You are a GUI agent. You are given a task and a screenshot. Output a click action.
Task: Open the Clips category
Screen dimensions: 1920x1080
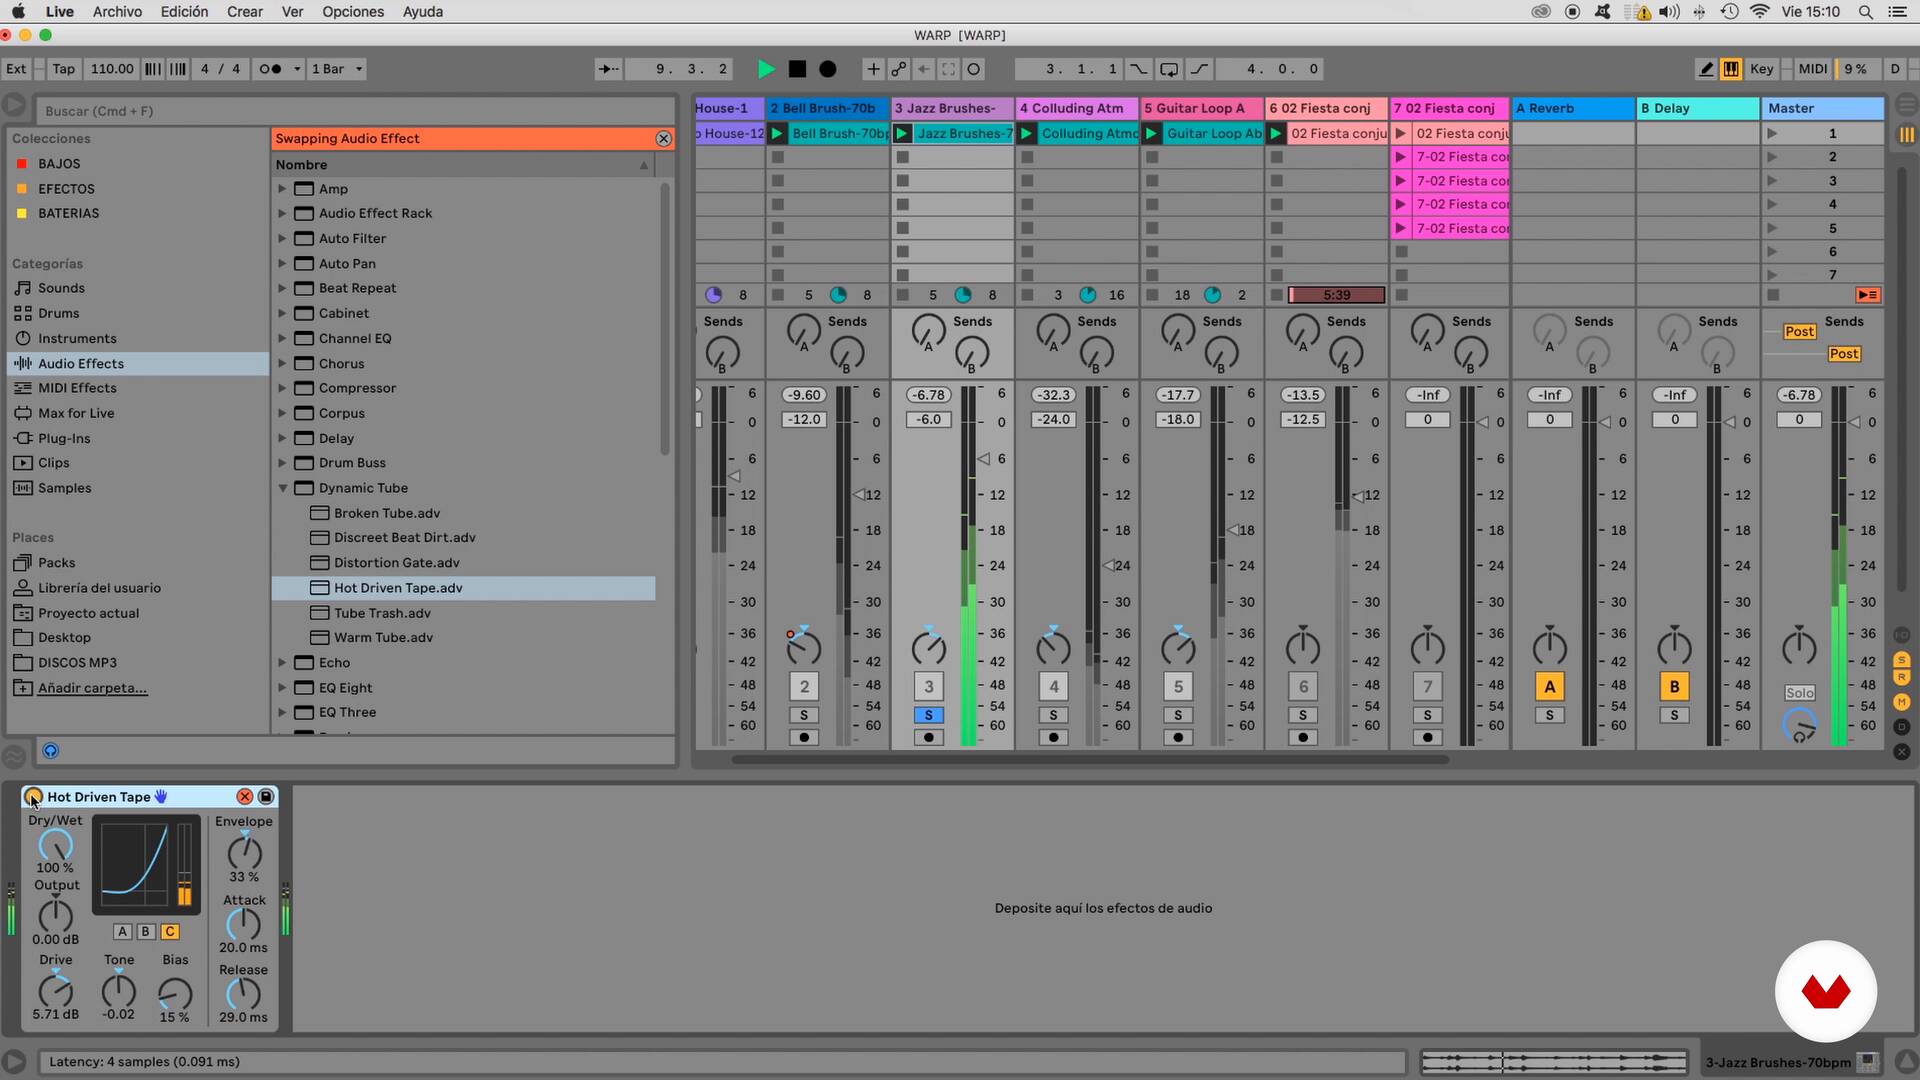tap(53, 463)
